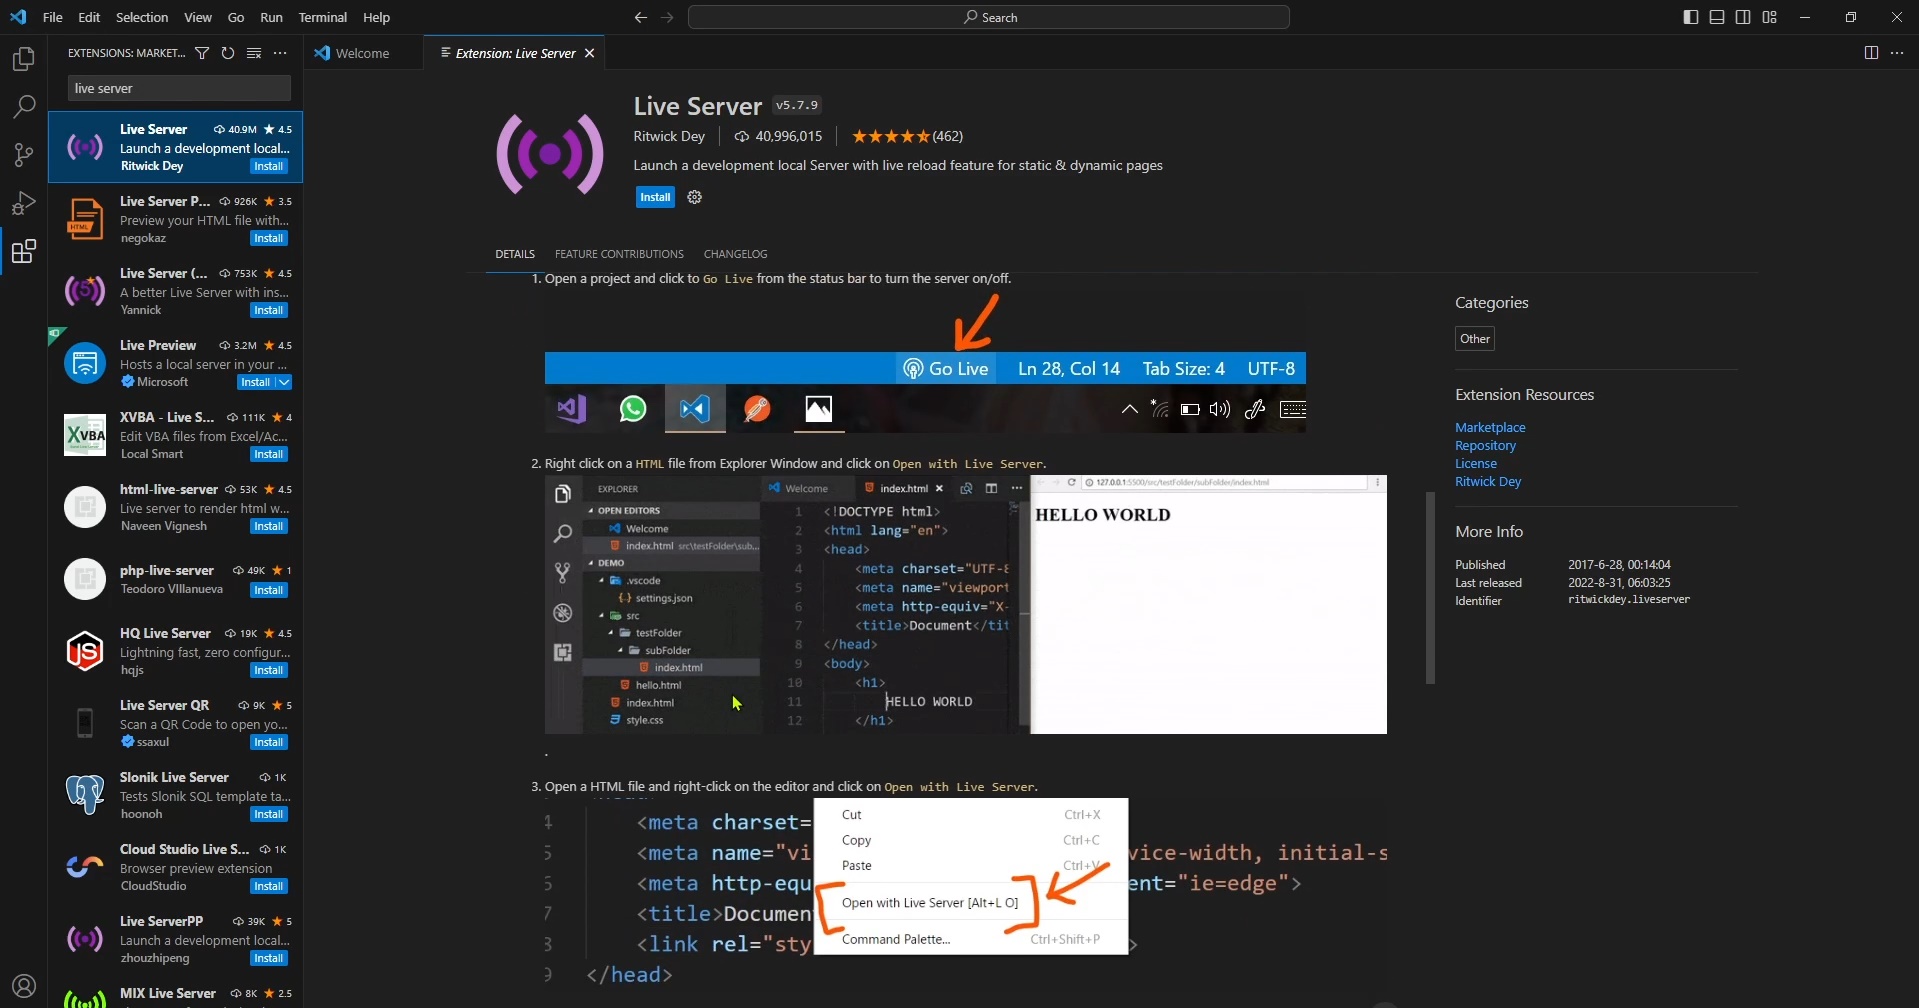Click the Live Server extension settings gear

click(695, 197)
